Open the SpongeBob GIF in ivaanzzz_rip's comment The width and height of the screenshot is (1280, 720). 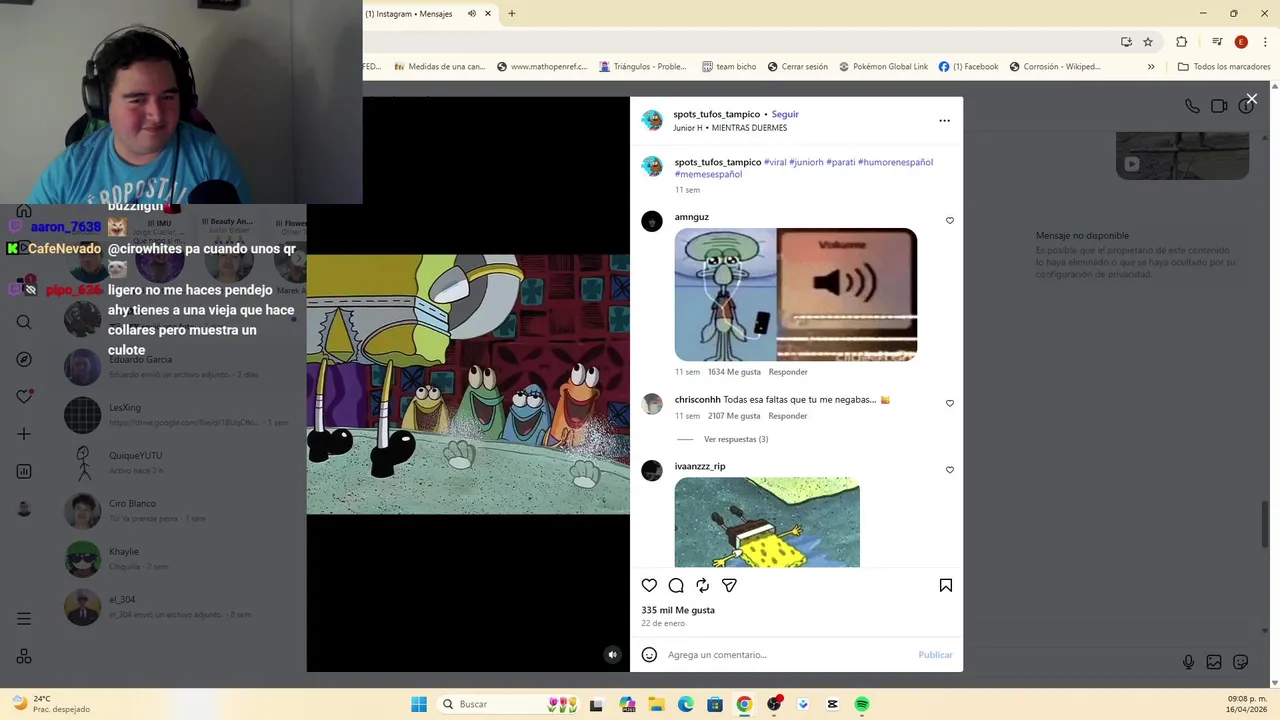(767, 522)
